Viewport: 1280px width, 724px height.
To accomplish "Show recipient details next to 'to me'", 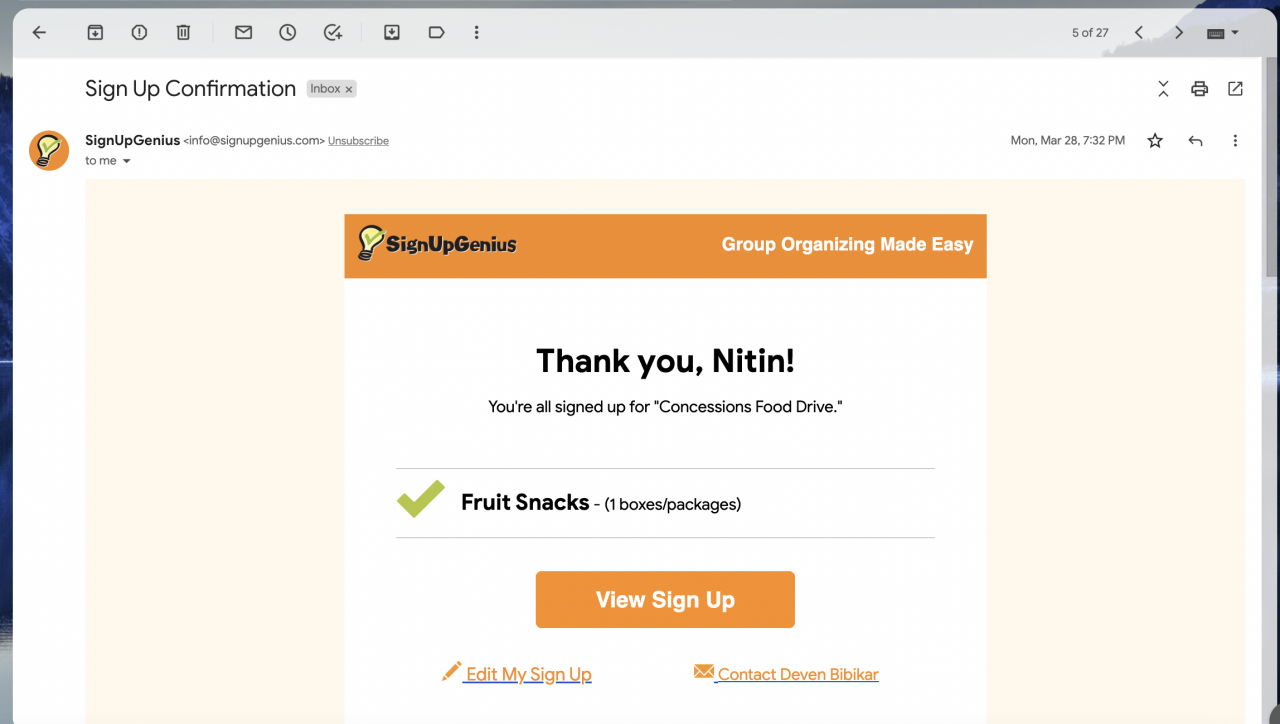I will [127, 161].
